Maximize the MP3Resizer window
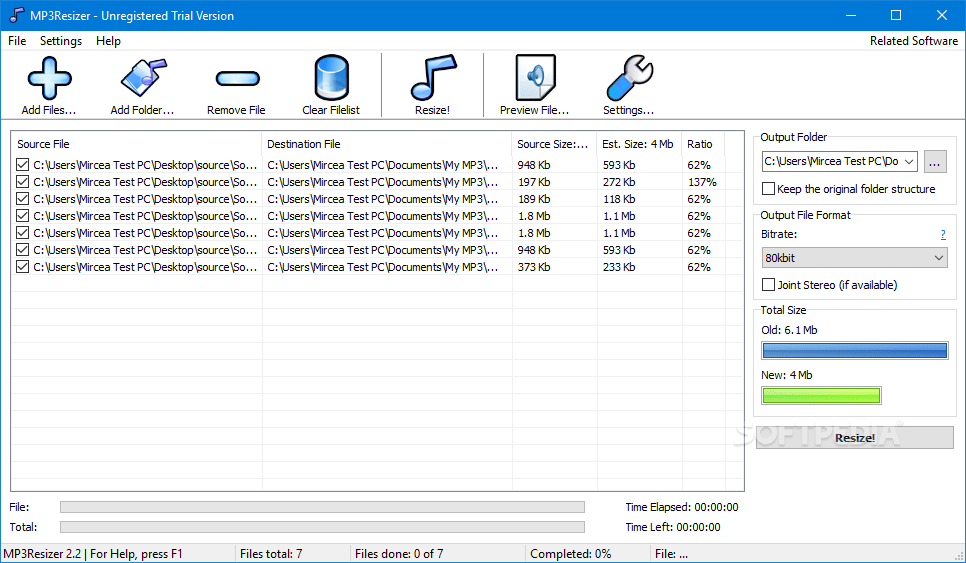966x563 pixels. [896, 15]
